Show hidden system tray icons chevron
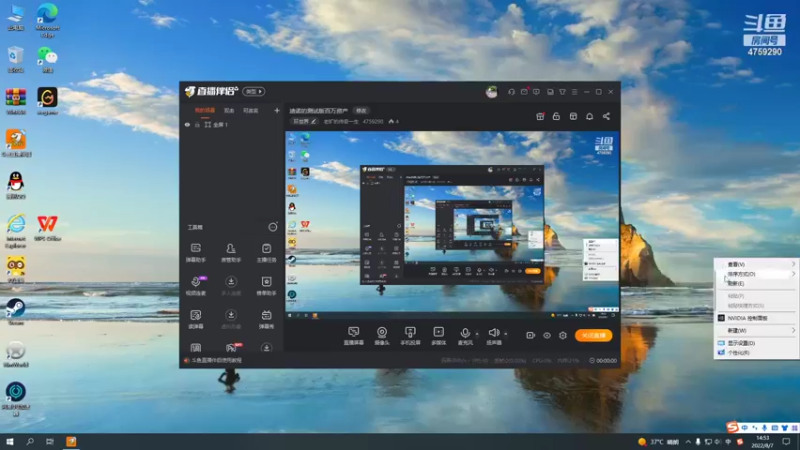This screenshot has width=800, height=450. (x=688, y=442)
